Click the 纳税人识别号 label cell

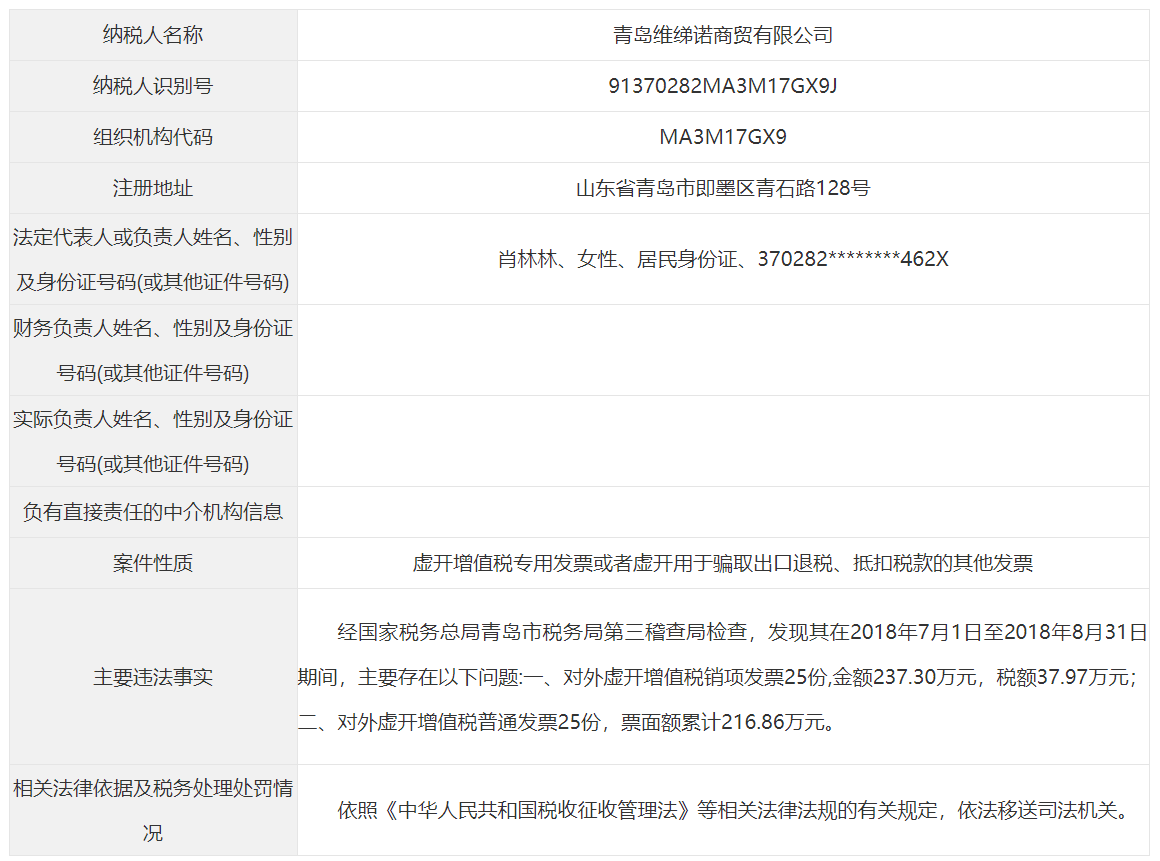(153, 86)
